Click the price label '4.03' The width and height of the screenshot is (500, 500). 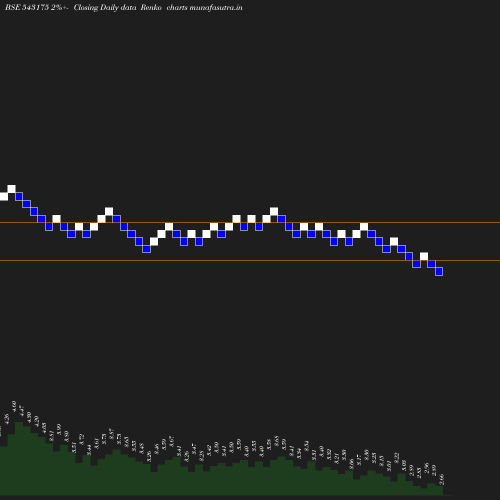pyautogui.click(x=44, y=428)
